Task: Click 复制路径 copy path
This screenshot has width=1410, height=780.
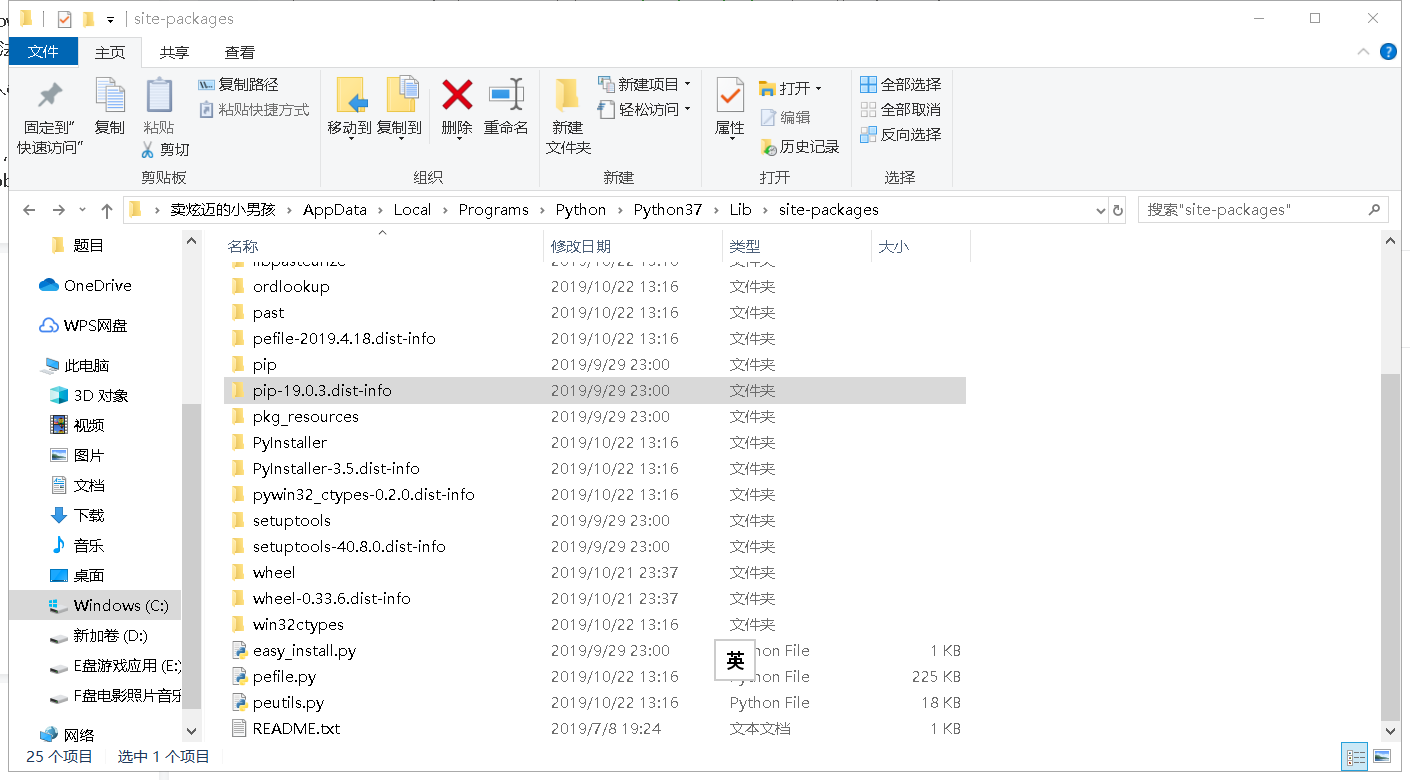Action: click(x=239, y=85)
